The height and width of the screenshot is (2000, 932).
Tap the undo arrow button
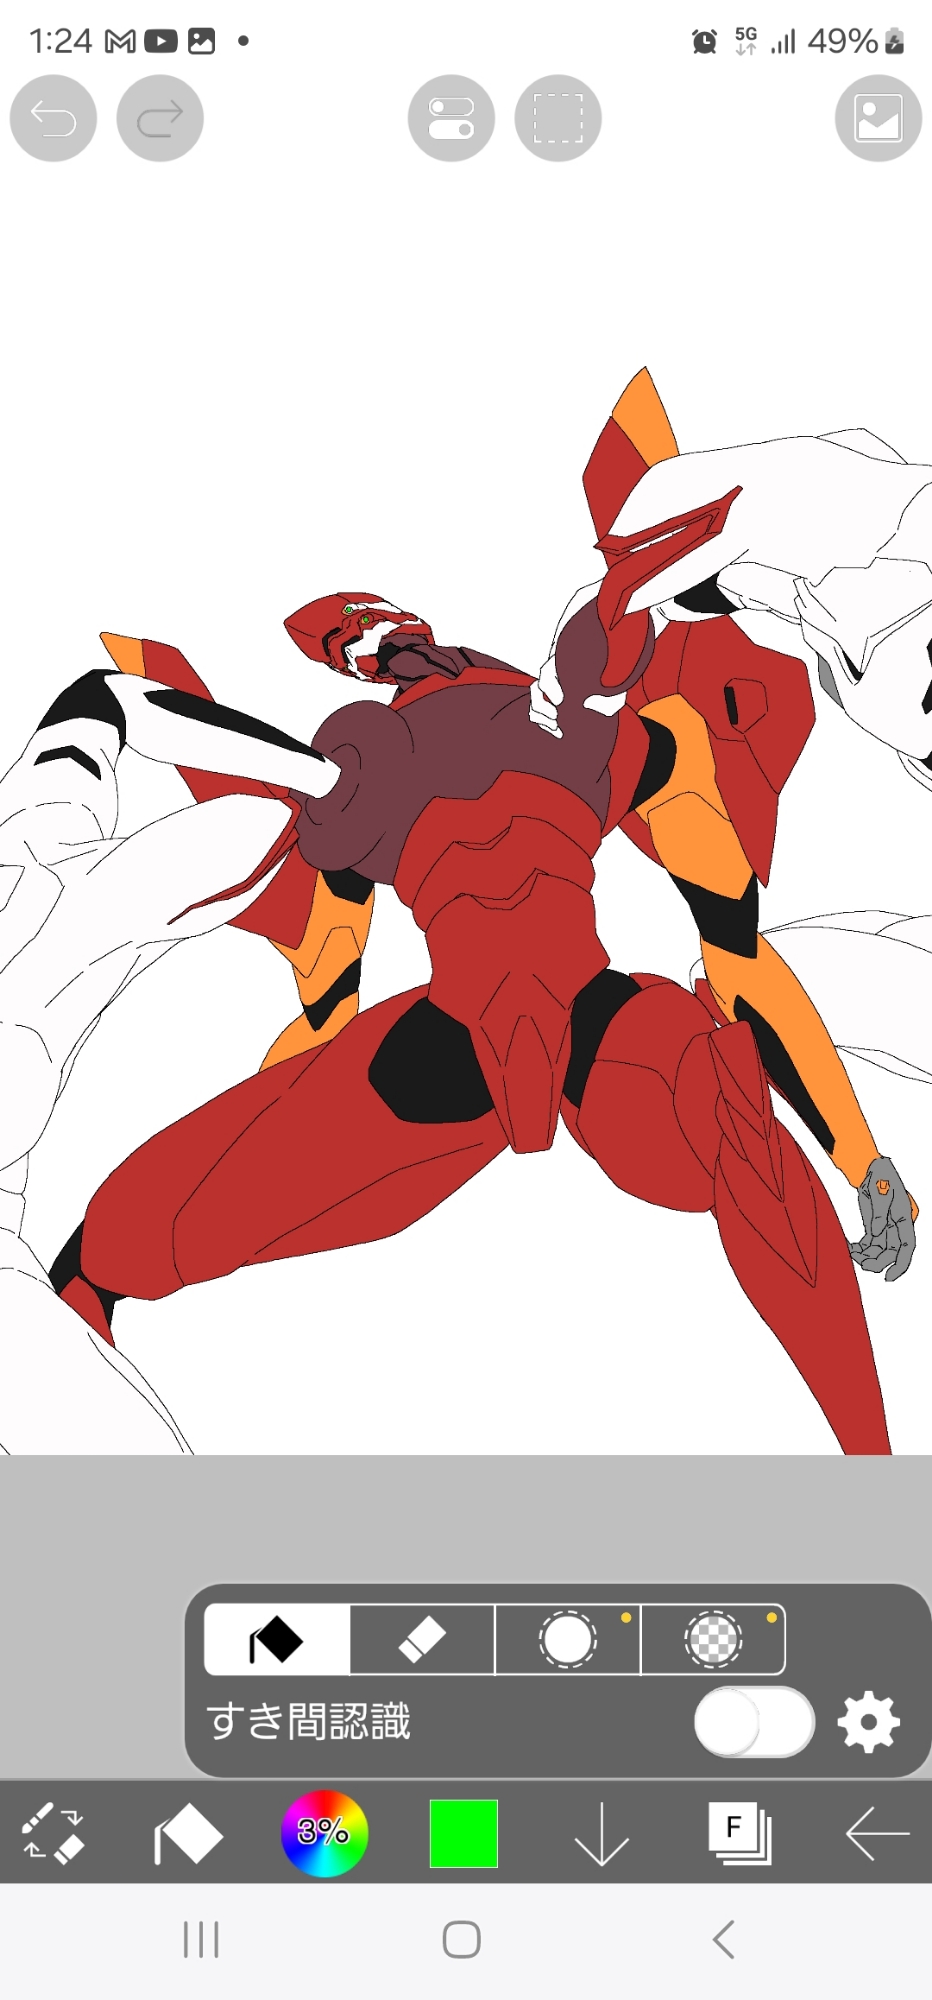pos(53,118)
